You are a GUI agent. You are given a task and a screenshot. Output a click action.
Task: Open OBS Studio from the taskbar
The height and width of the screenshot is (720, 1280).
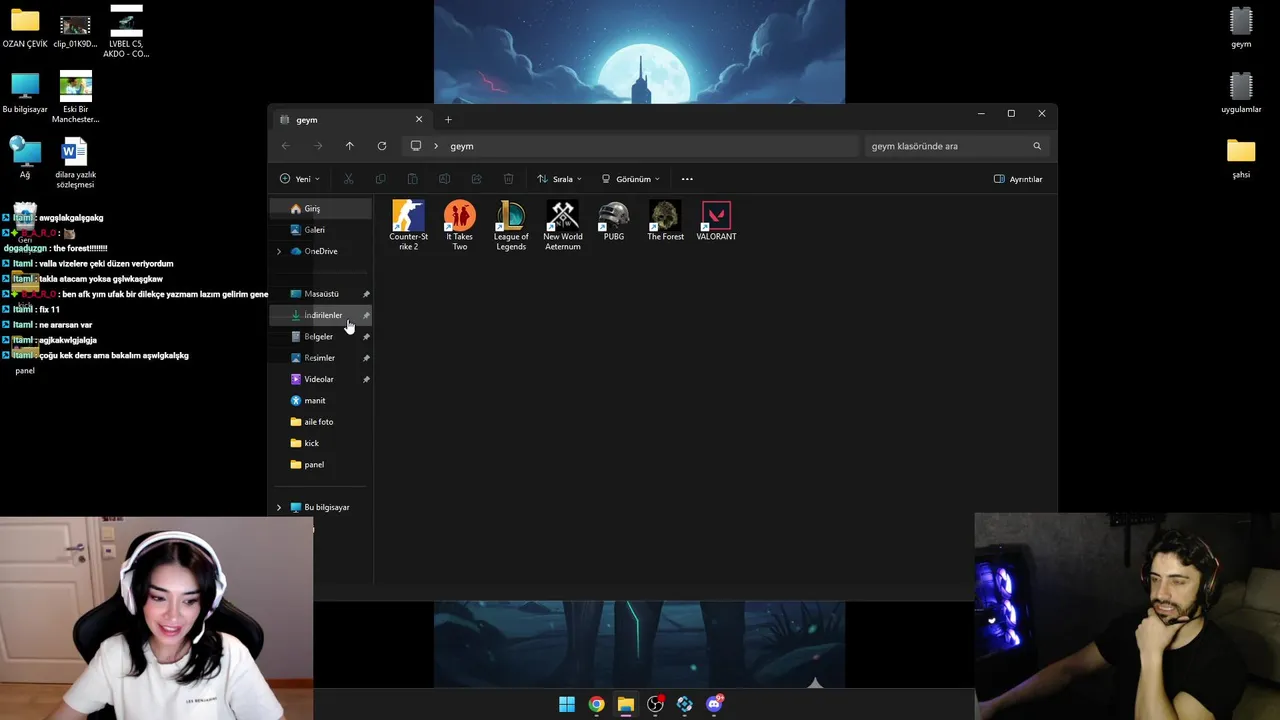[655, 704]
